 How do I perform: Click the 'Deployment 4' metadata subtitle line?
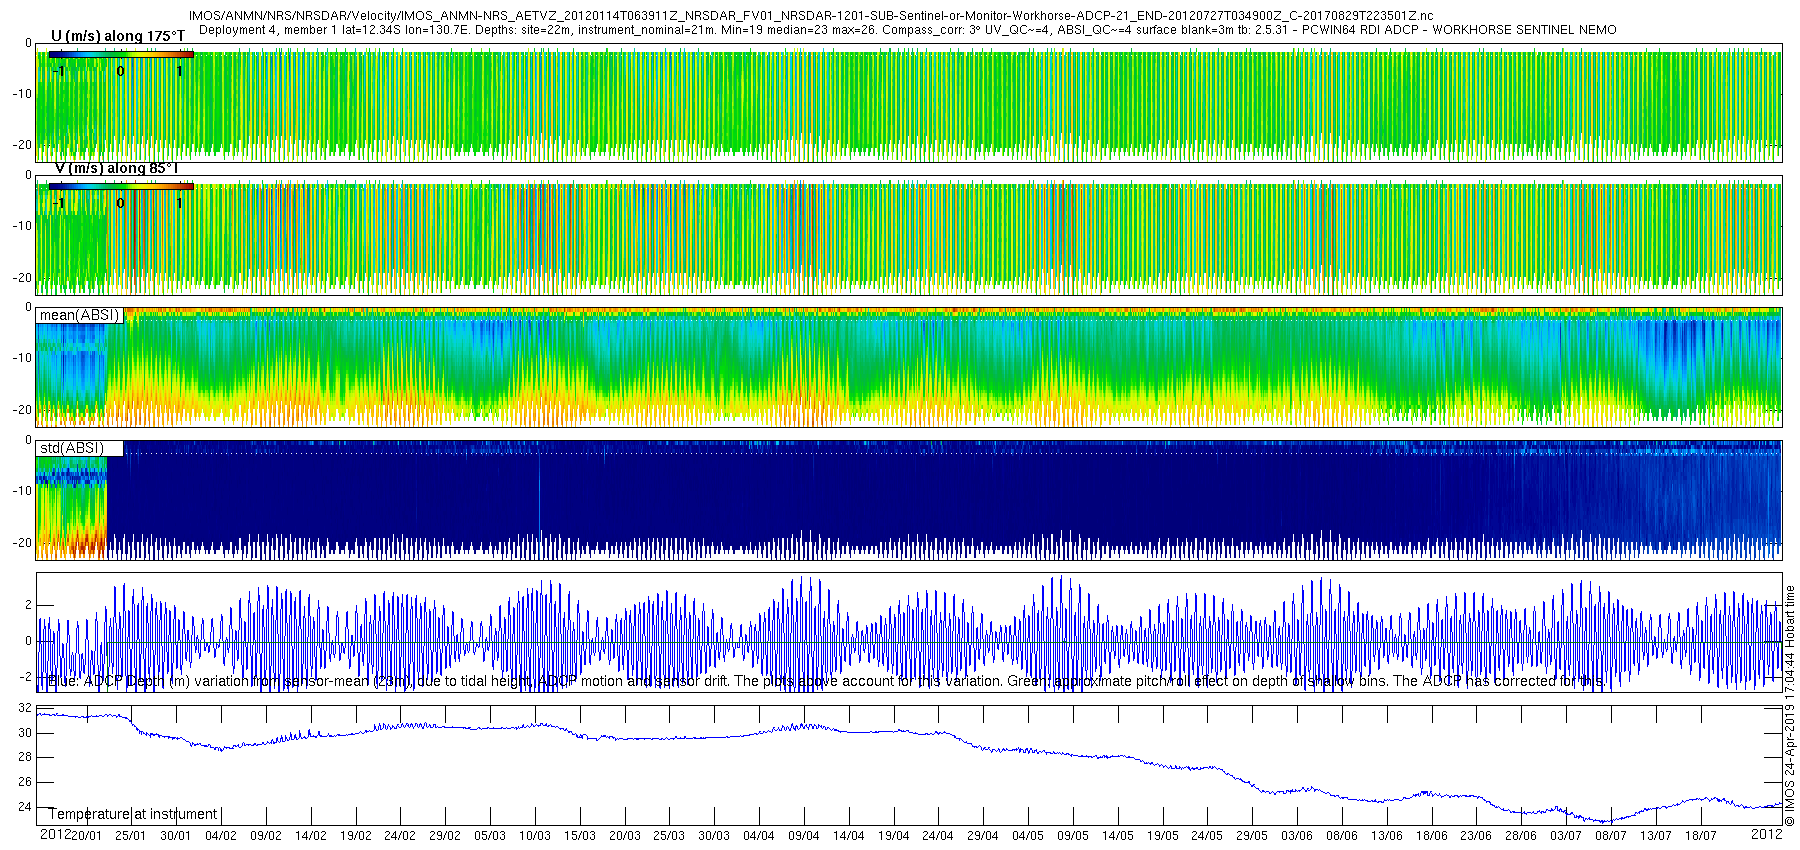[907, 30]
